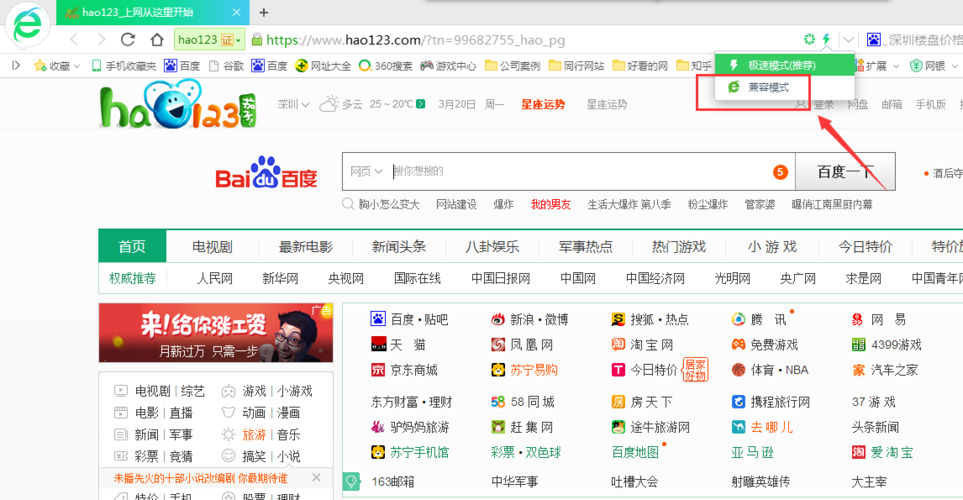Select 兼容模式 in mode menu

point(784,87)
